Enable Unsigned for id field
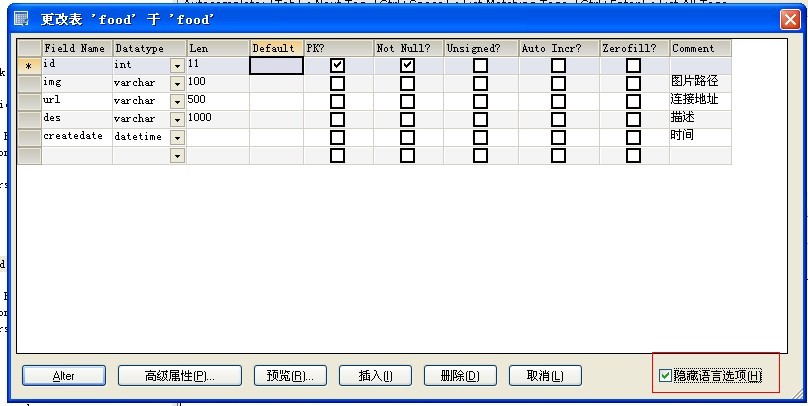 (481, 65)
